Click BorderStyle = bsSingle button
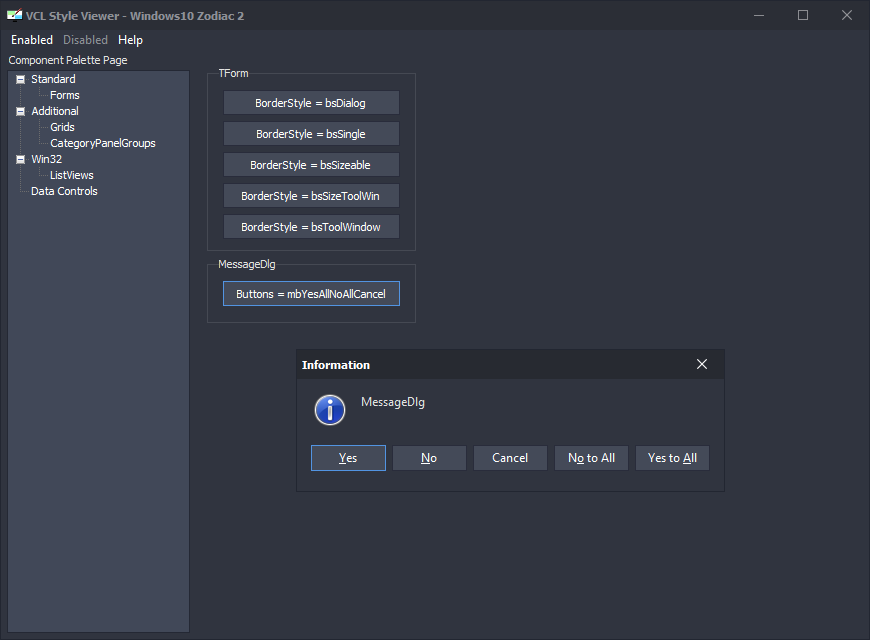The width and height of the screenshot is (870, 640). (311, 134)
